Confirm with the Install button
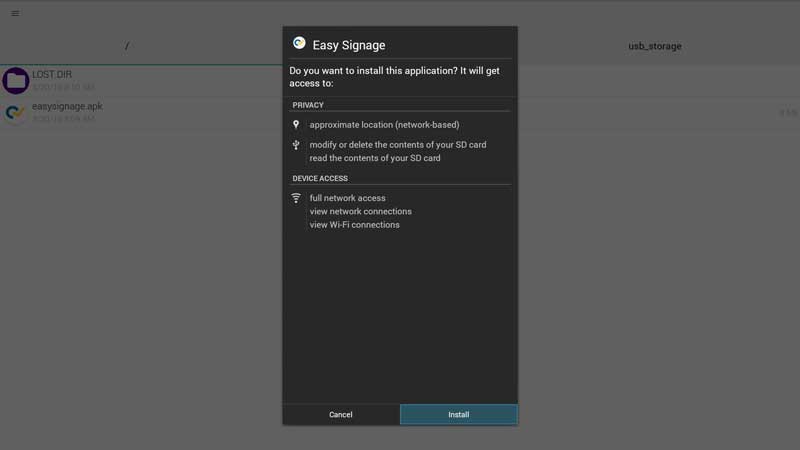The width and height of the screenshot is (800, 450). [x=459, y=414]
